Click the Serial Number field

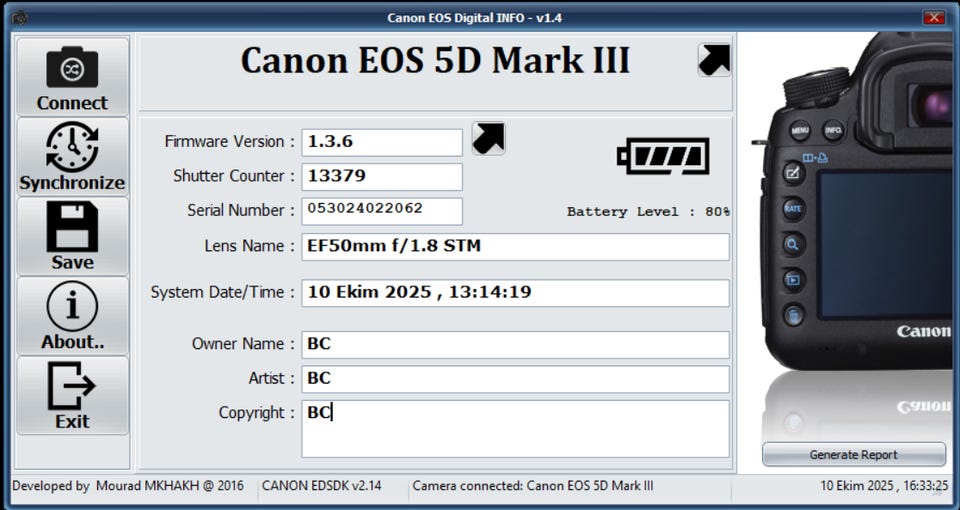[x=382, y=211]
